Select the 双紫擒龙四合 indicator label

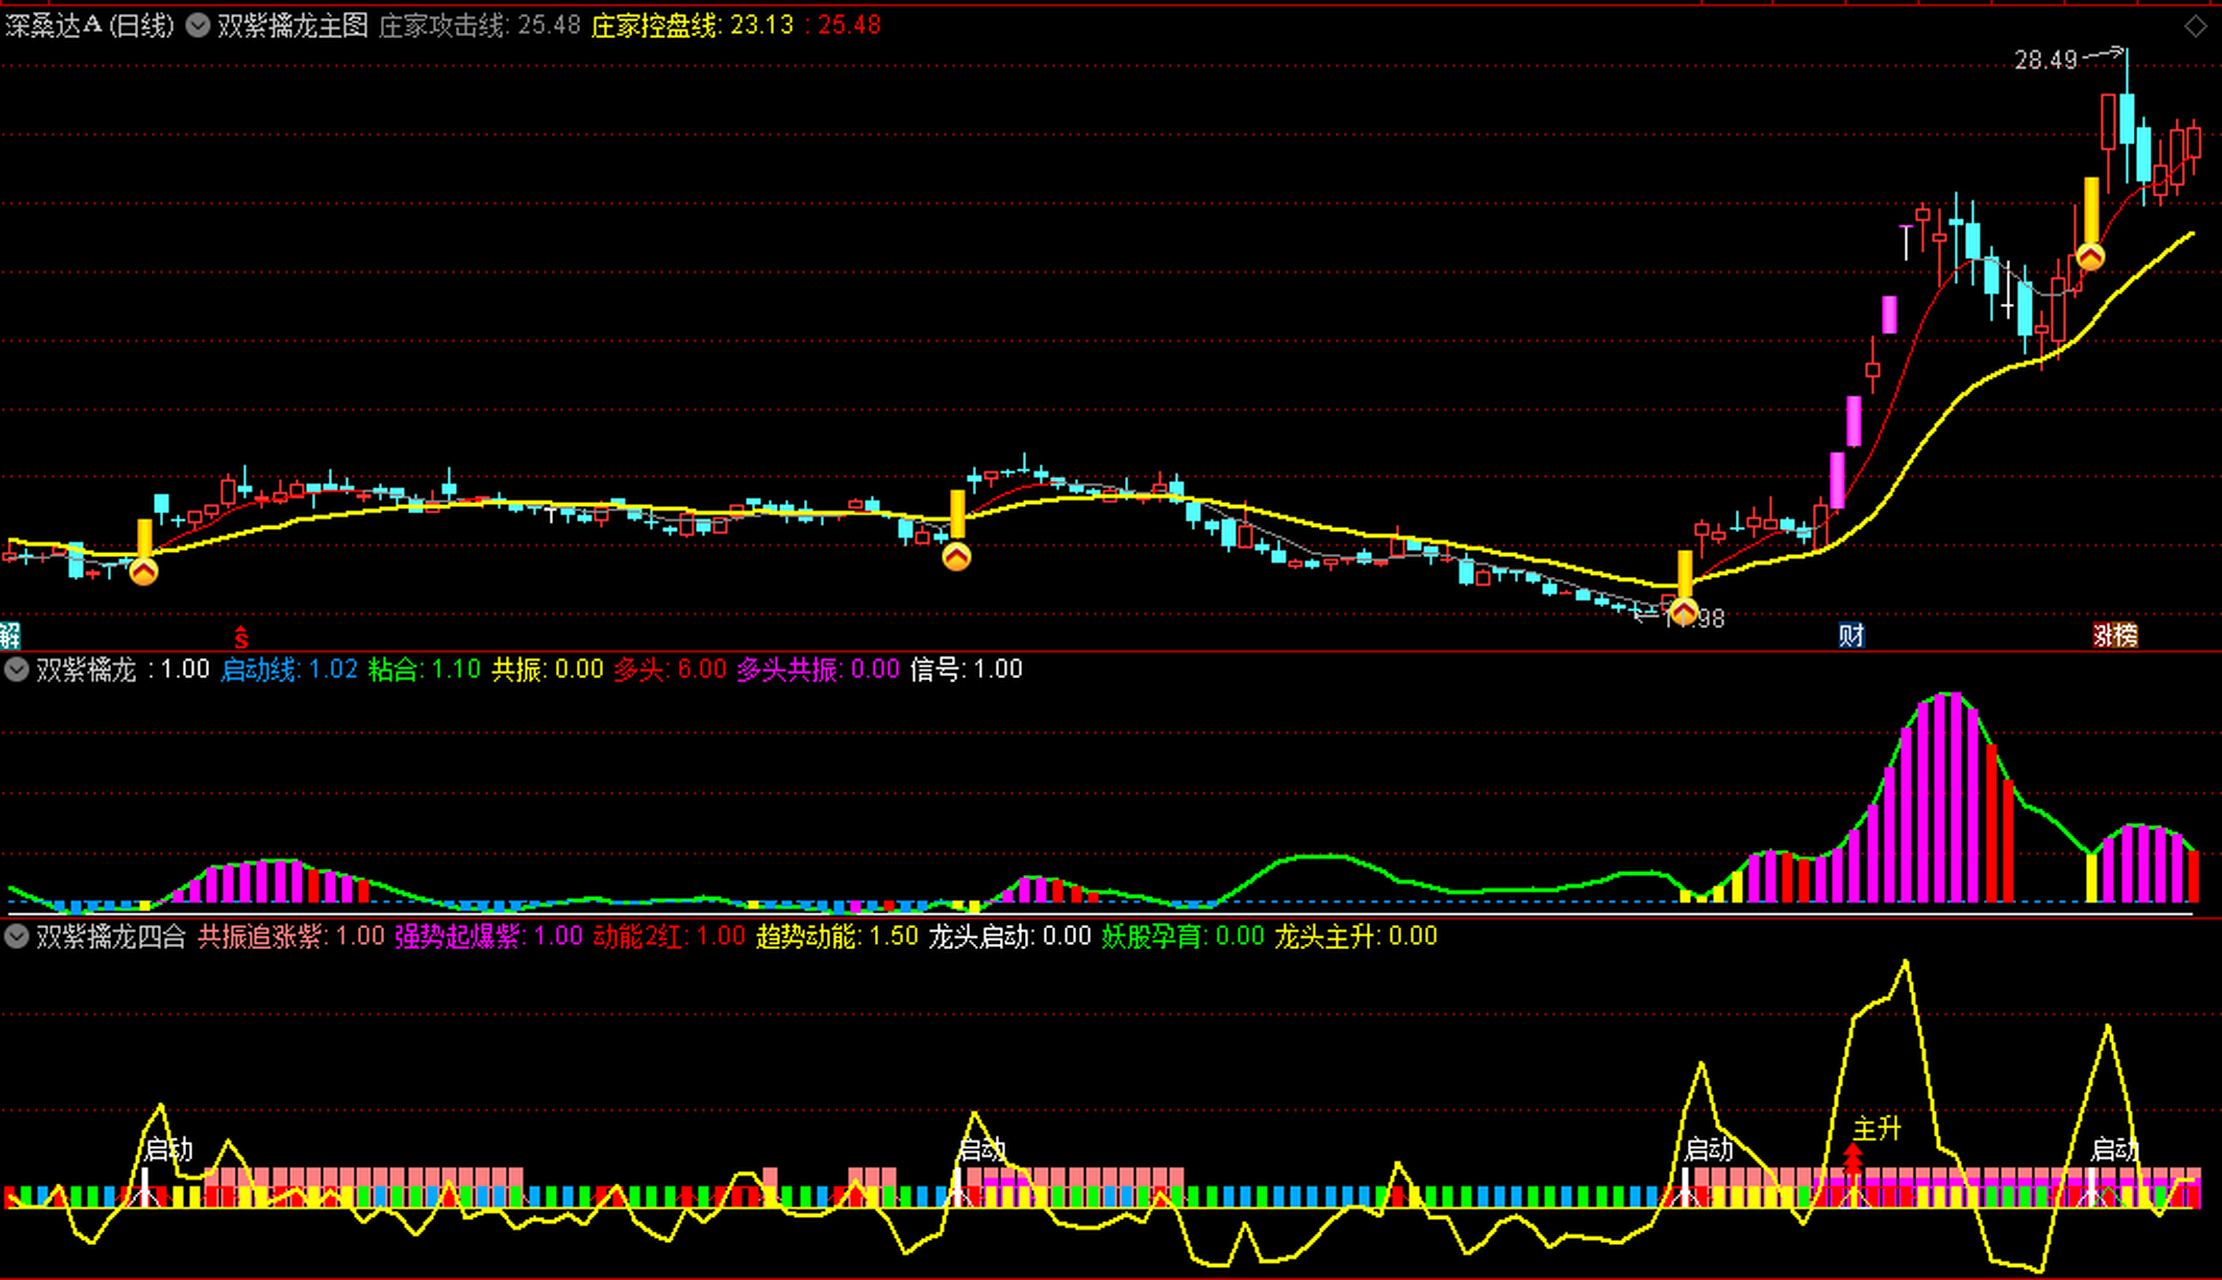[x=111, y=936]
